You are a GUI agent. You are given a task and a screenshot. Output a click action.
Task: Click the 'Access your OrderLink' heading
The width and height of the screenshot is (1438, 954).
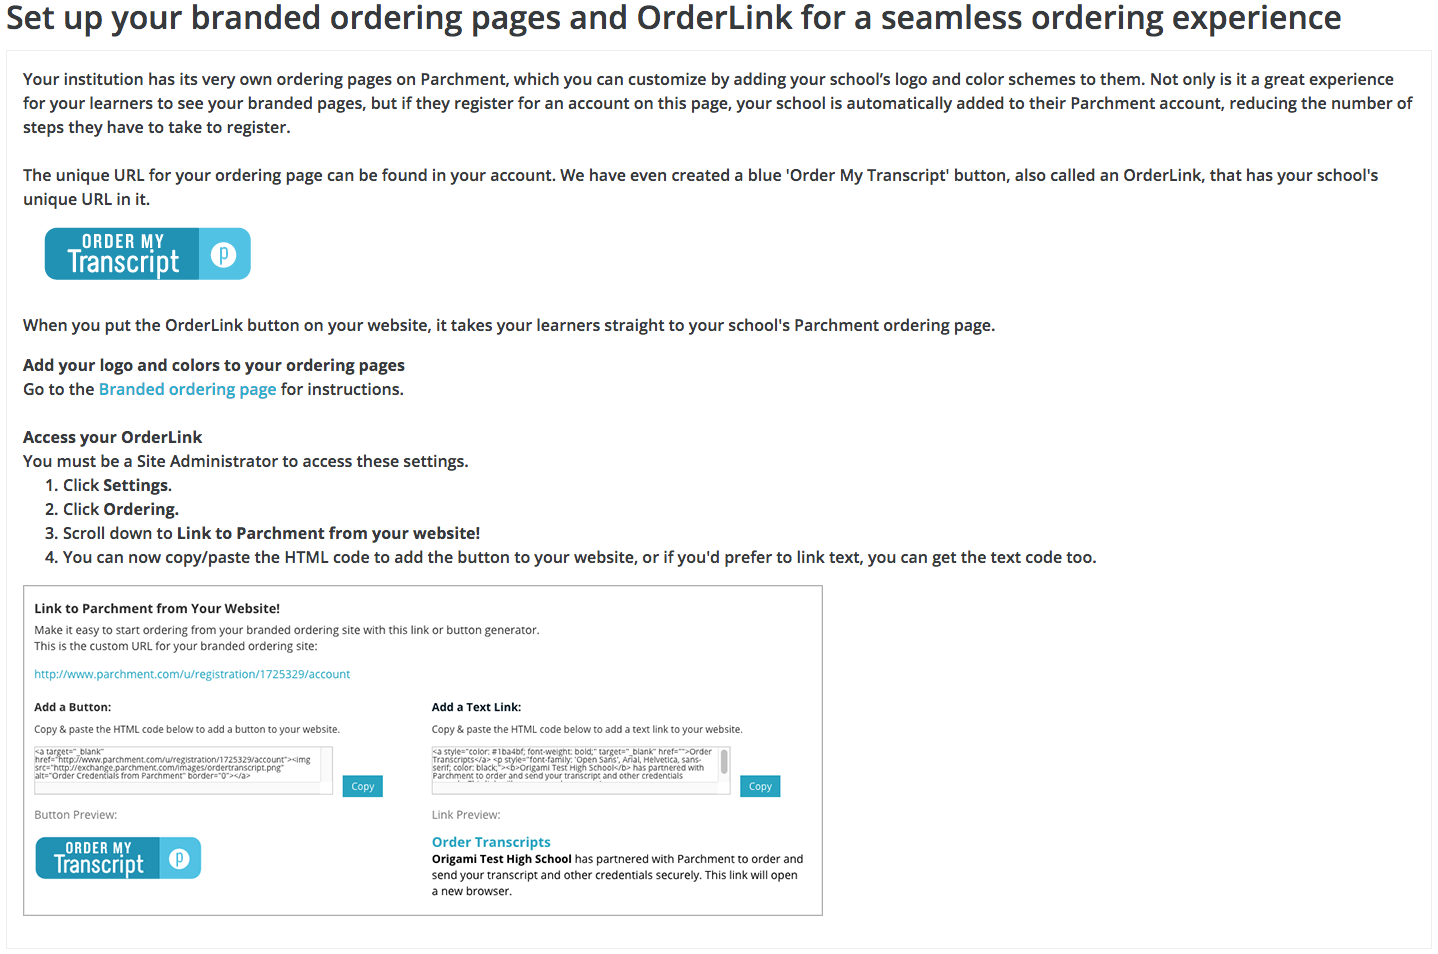(112, 437)
